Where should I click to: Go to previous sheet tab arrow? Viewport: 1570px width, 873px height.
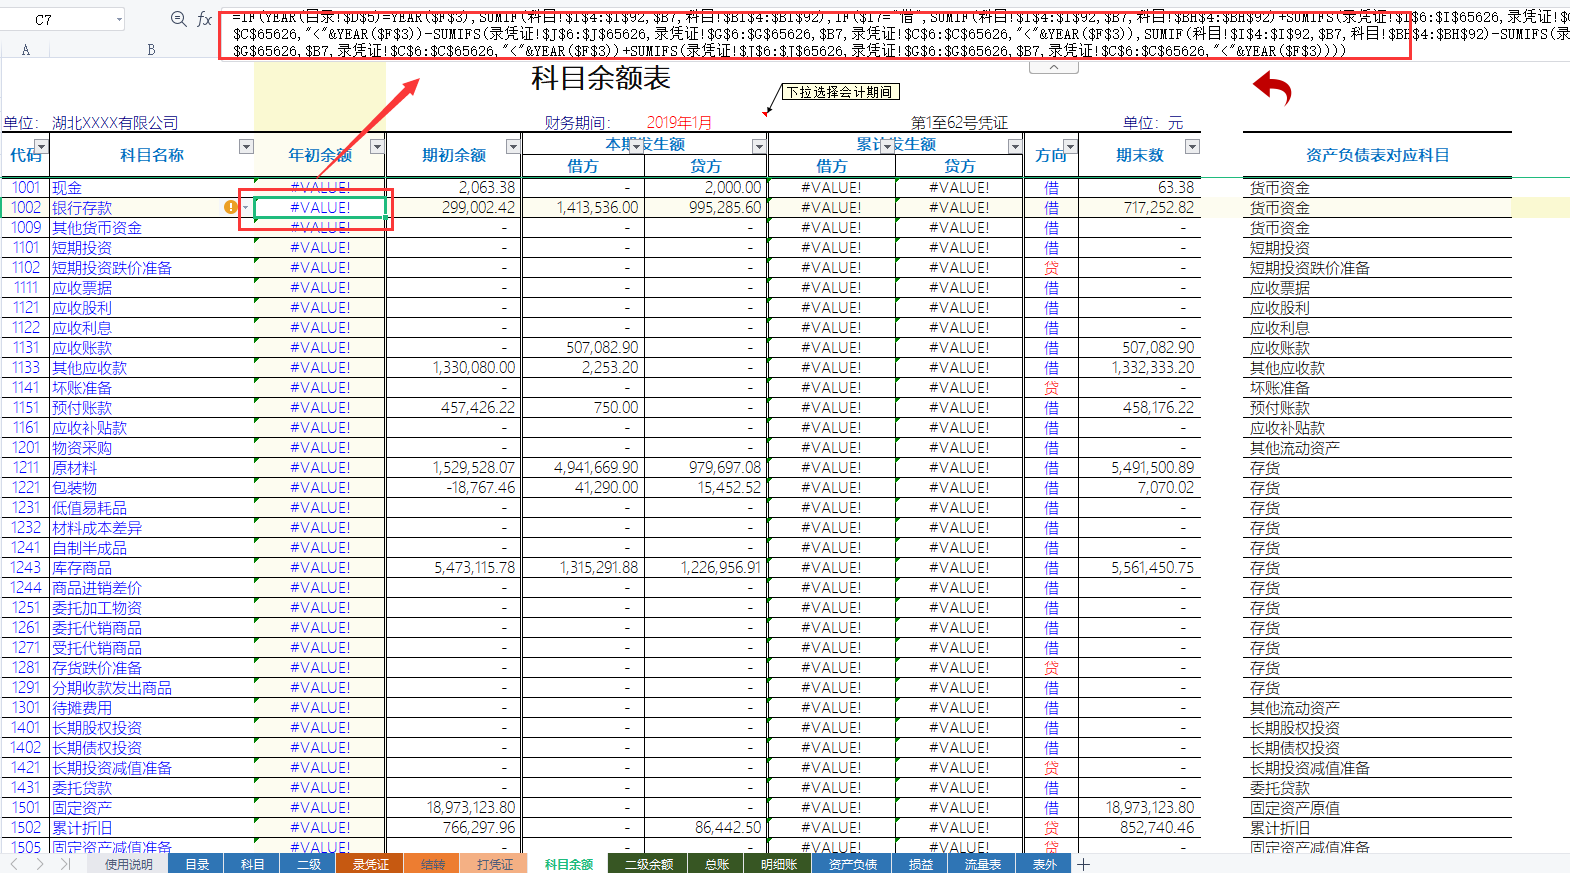(14, 864)
